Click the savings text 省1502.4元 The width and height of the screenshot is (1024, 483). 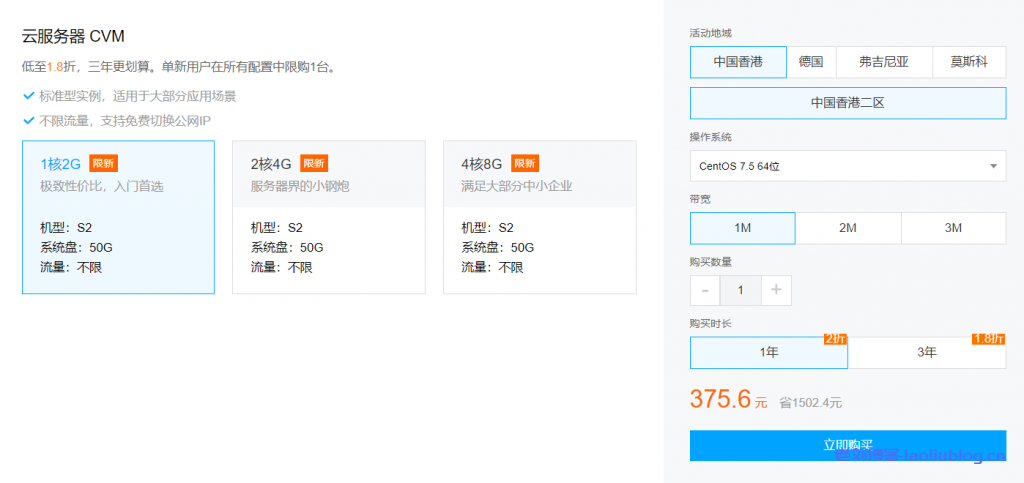coord(810,403)
